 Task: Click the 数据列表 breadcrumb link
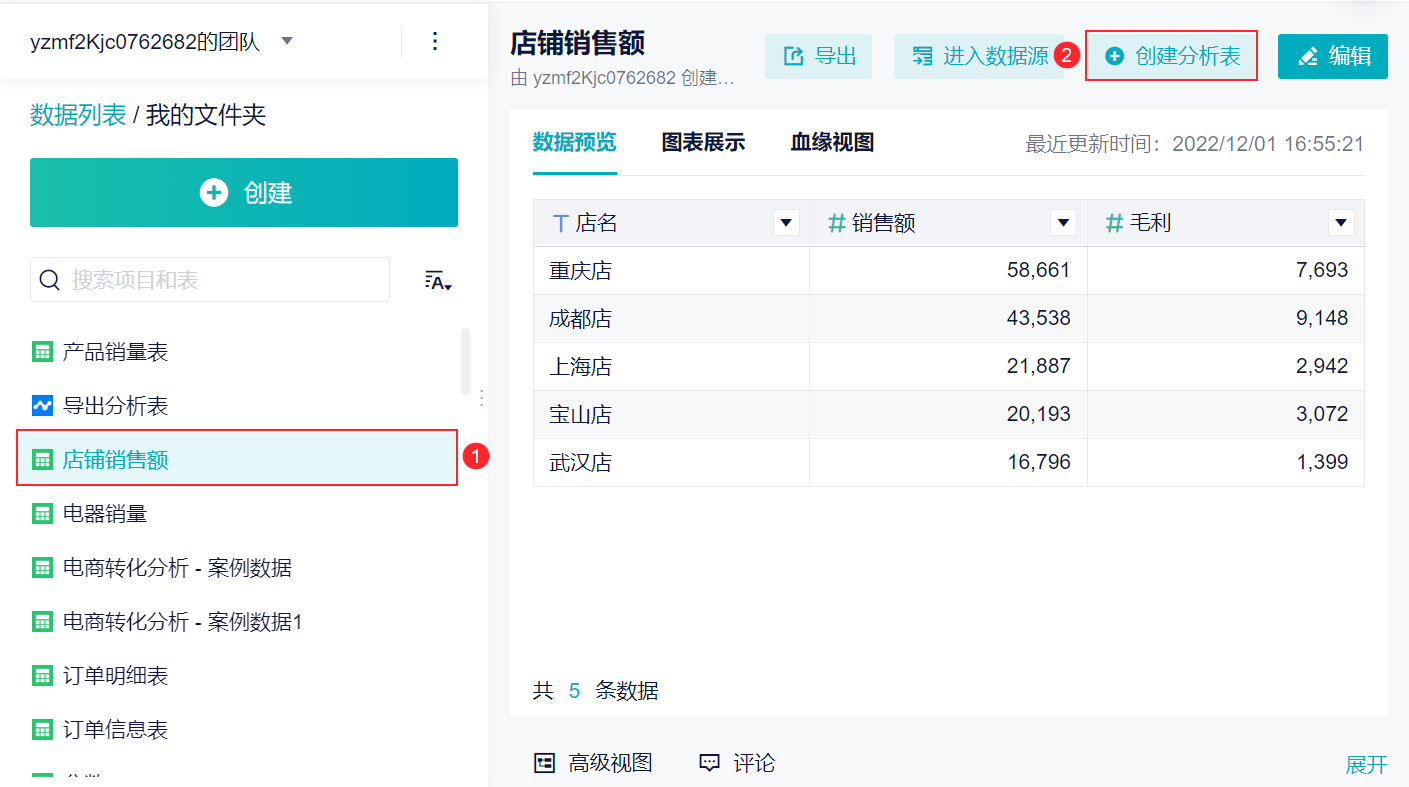pos(78,115)
